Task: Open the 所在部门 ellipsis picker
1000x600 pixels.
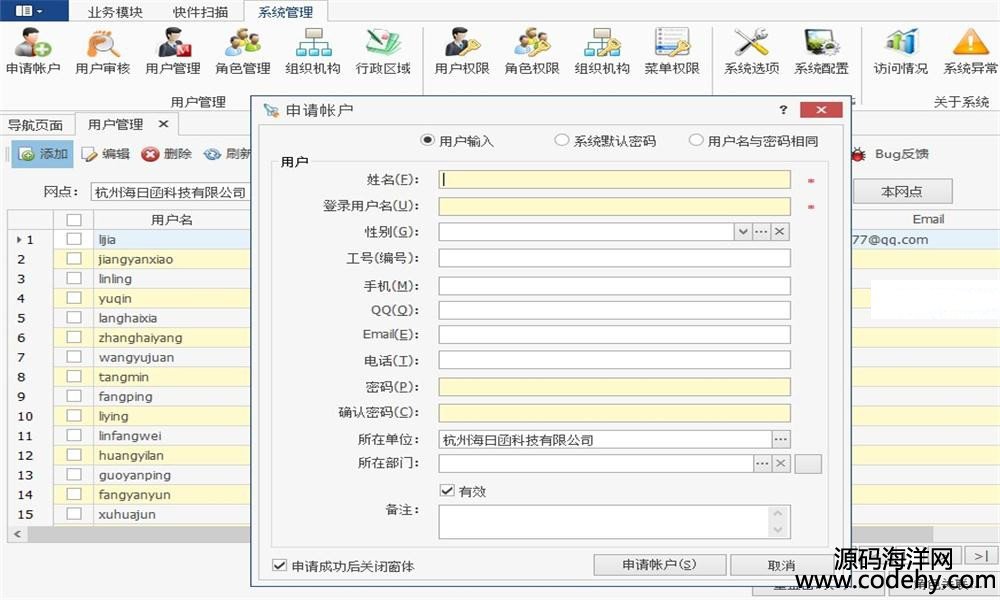Action: (x=762, y=464)
